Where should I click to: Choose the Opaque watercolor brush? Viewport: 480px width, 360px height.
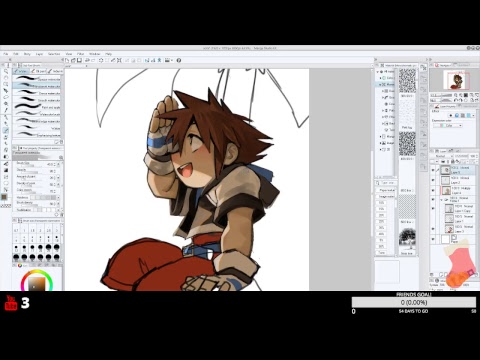click(x=37, y=79)
